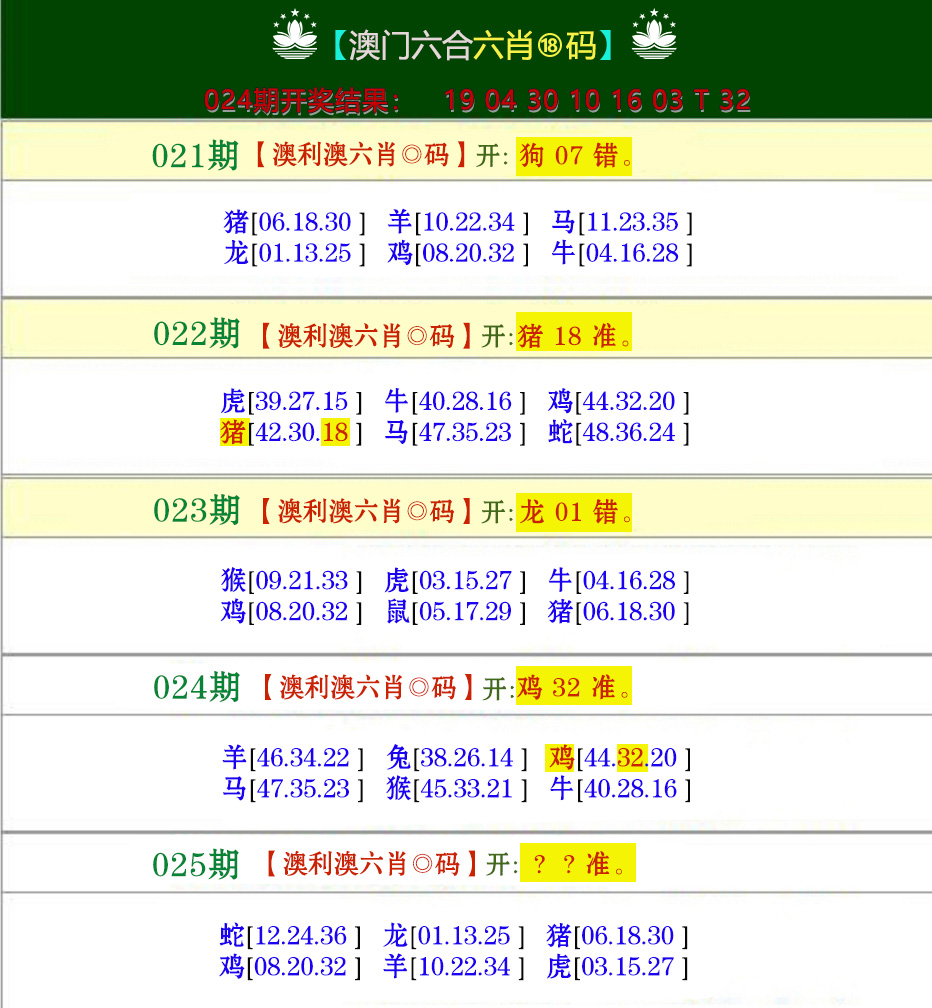Click 鸡[08.20.32] in the 025期 section
The image size is (932, 1008).
[x=291, y=968]
